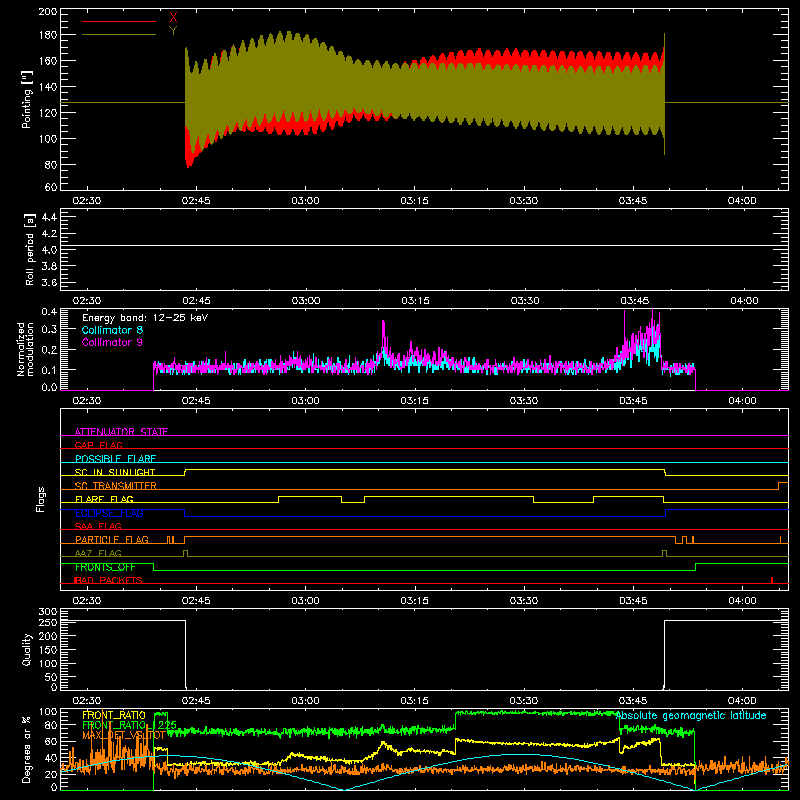Click 04:00 time label under Flags plot

[742, 601]
